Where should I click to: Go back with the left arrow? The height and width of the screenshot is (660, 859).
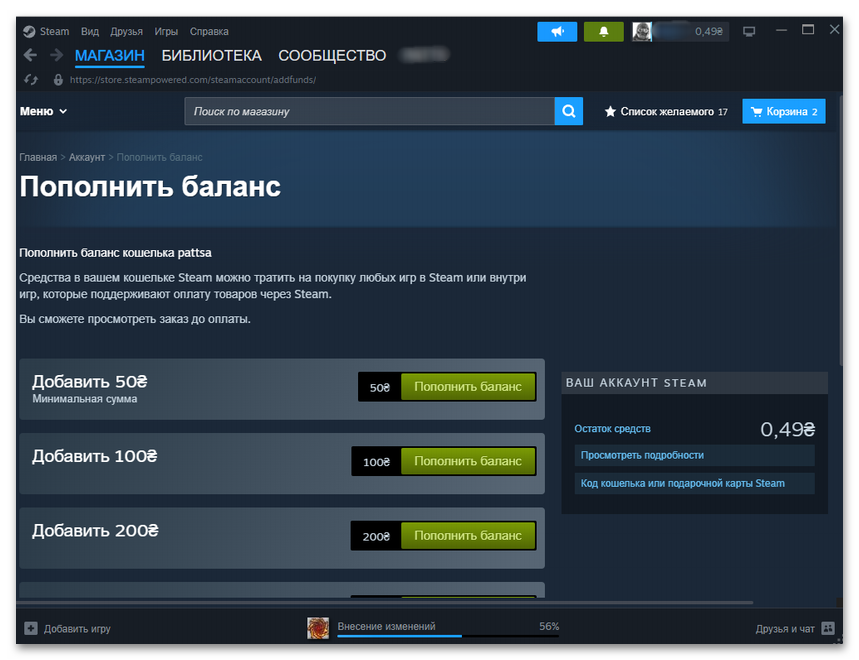[x=30, y=55]
